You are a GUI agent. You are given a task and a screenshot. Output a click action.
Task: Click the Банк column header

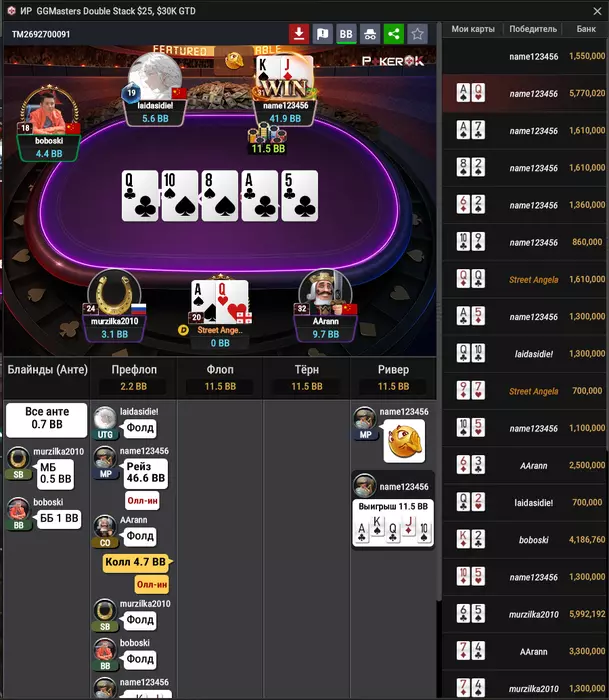pyautogui.click(x=586, y=29)
